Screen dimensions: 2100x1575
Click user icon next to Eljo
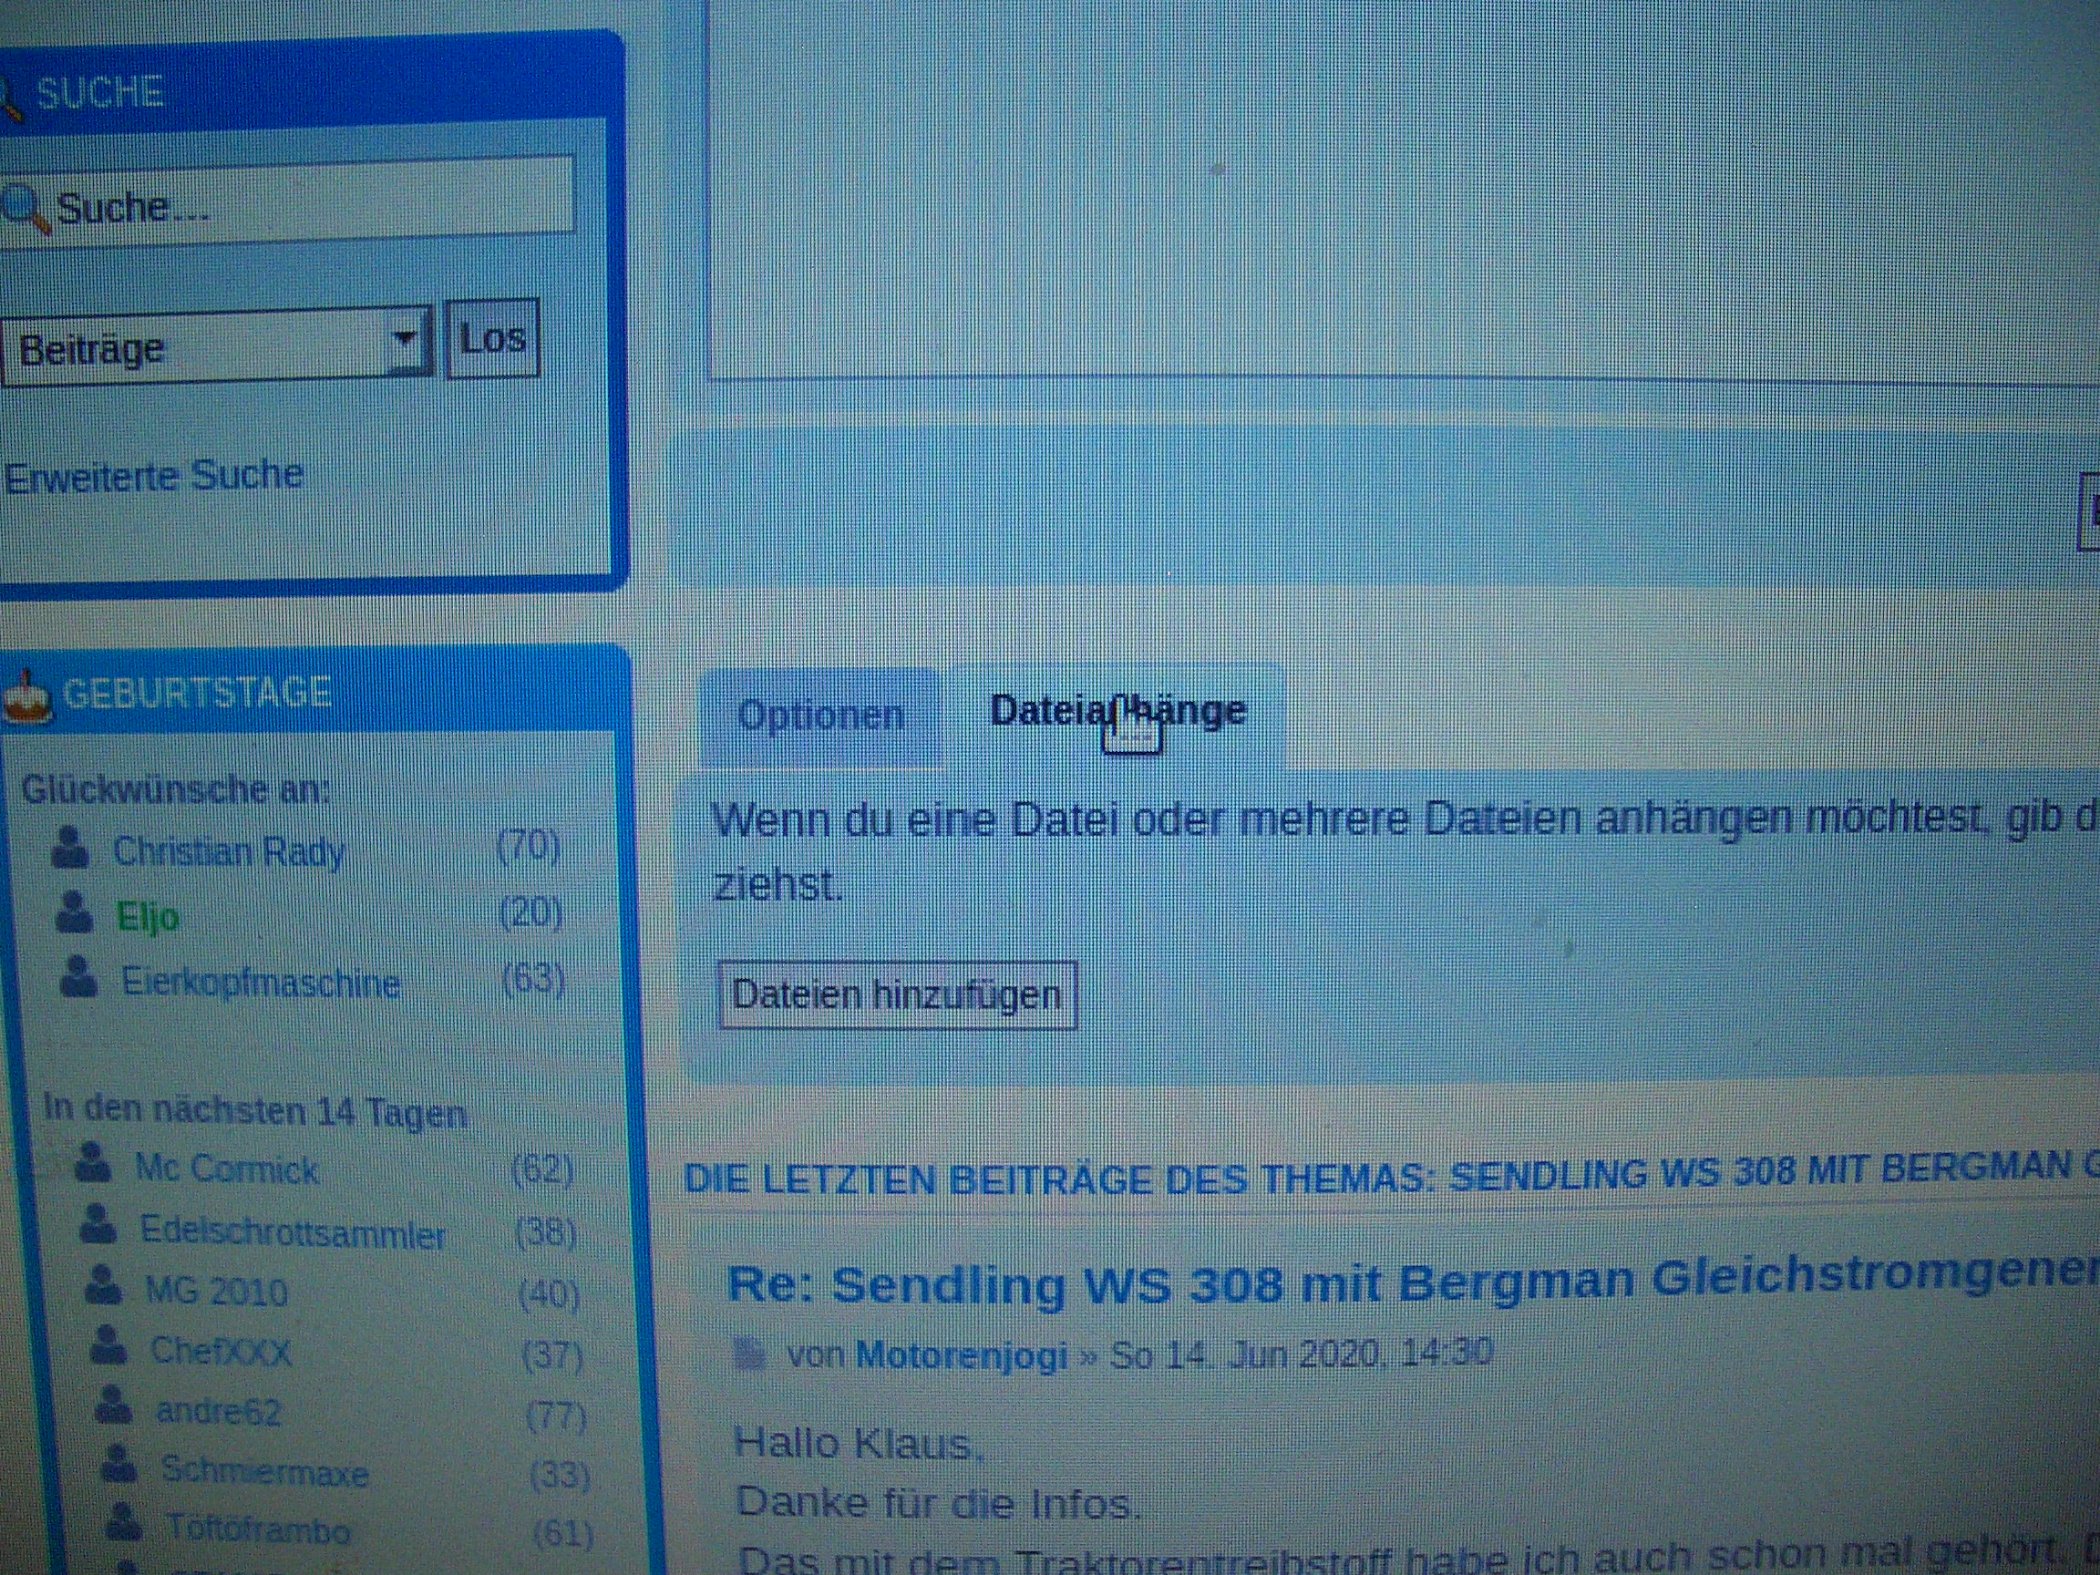pos(74,913)
